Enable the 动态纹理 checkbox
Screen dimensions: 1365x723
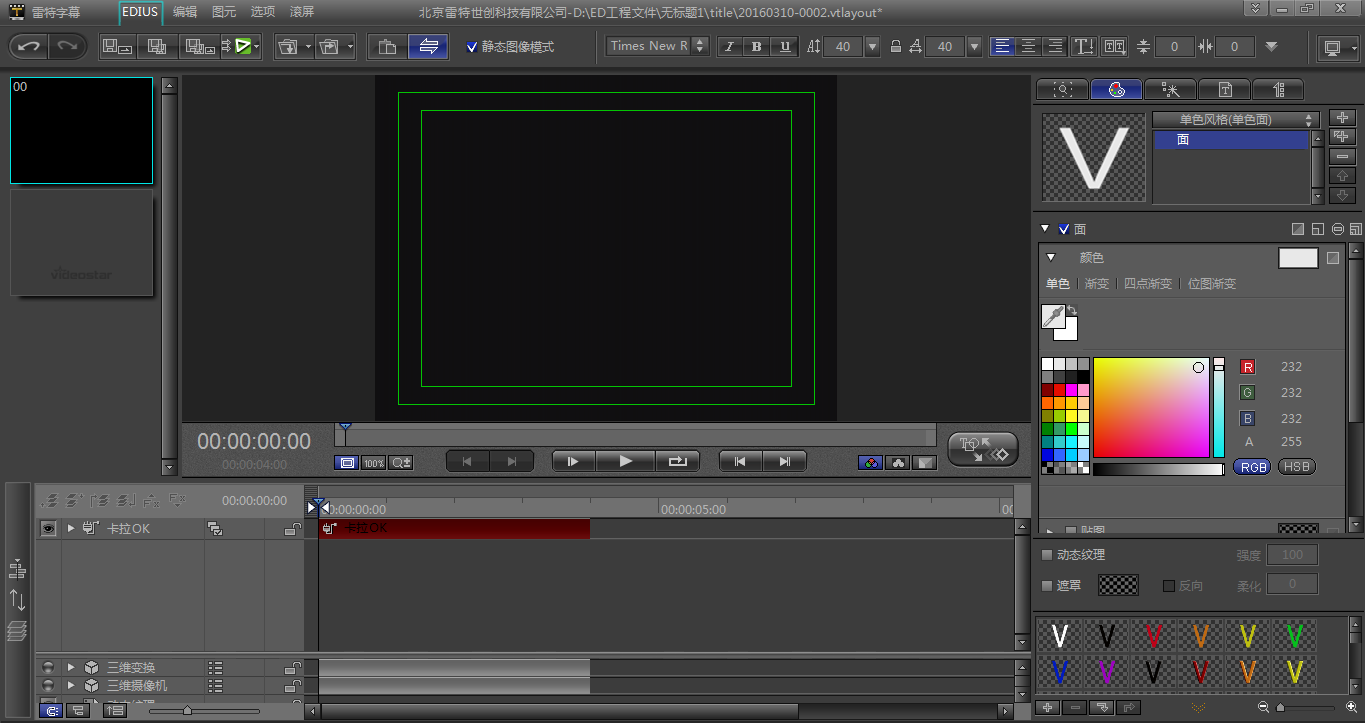coord(1047,554)
